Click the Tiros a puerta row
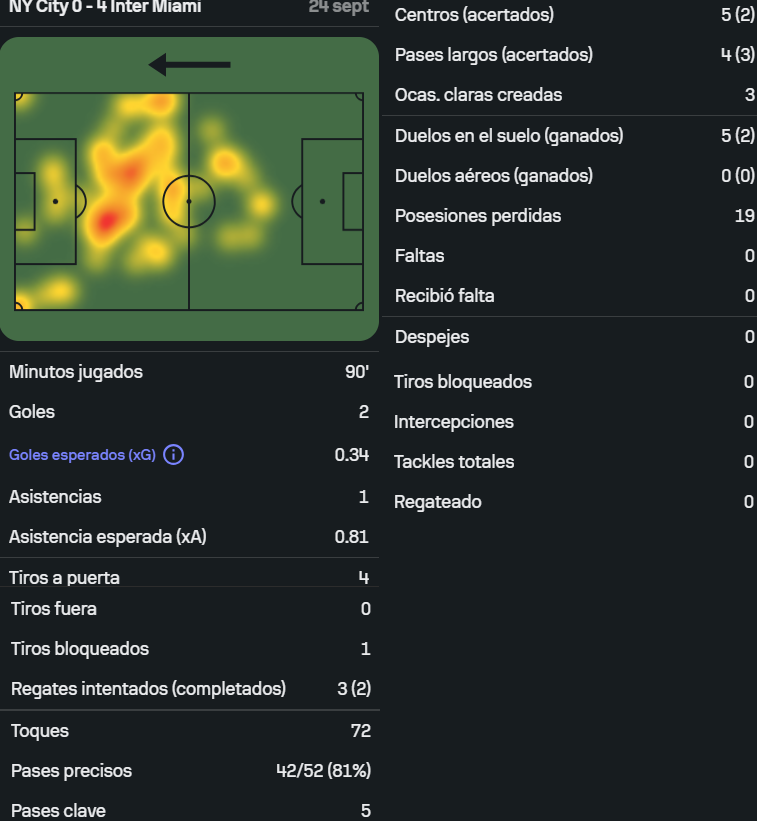The width and height of the screenshot is (757, 821). 189,577
